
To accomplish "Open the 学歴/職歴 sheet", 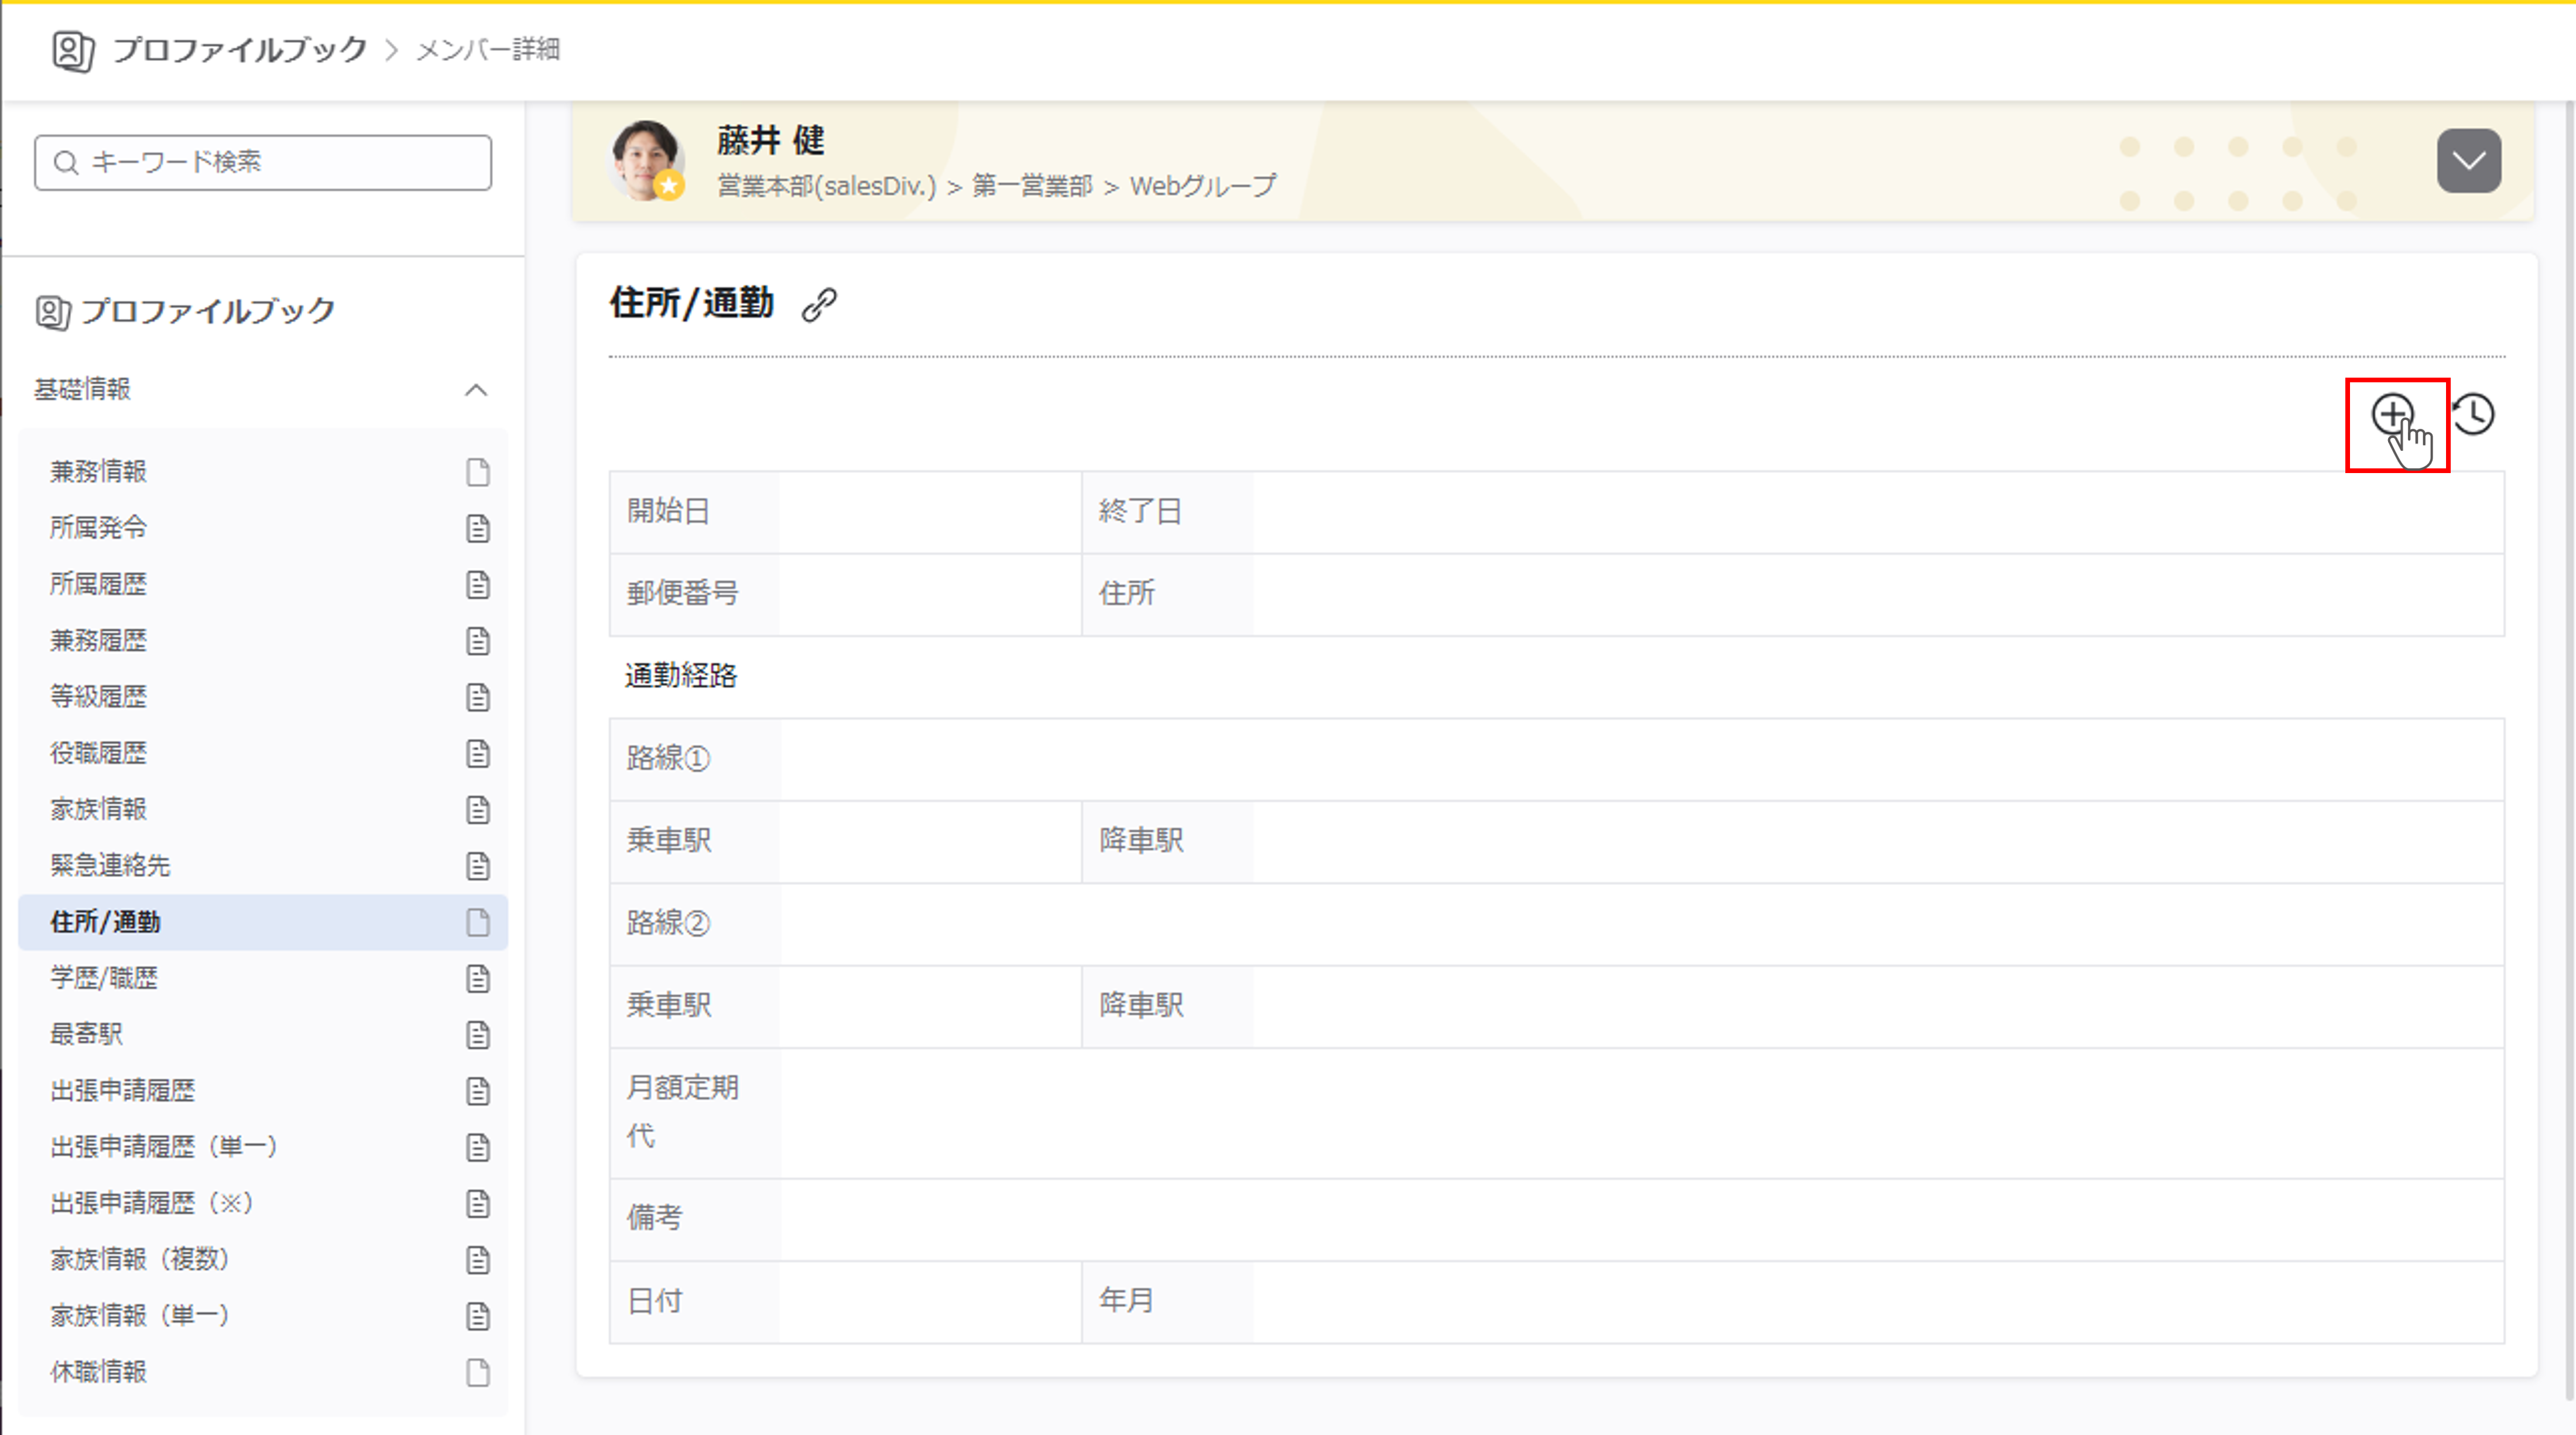I will pos(263,978).
